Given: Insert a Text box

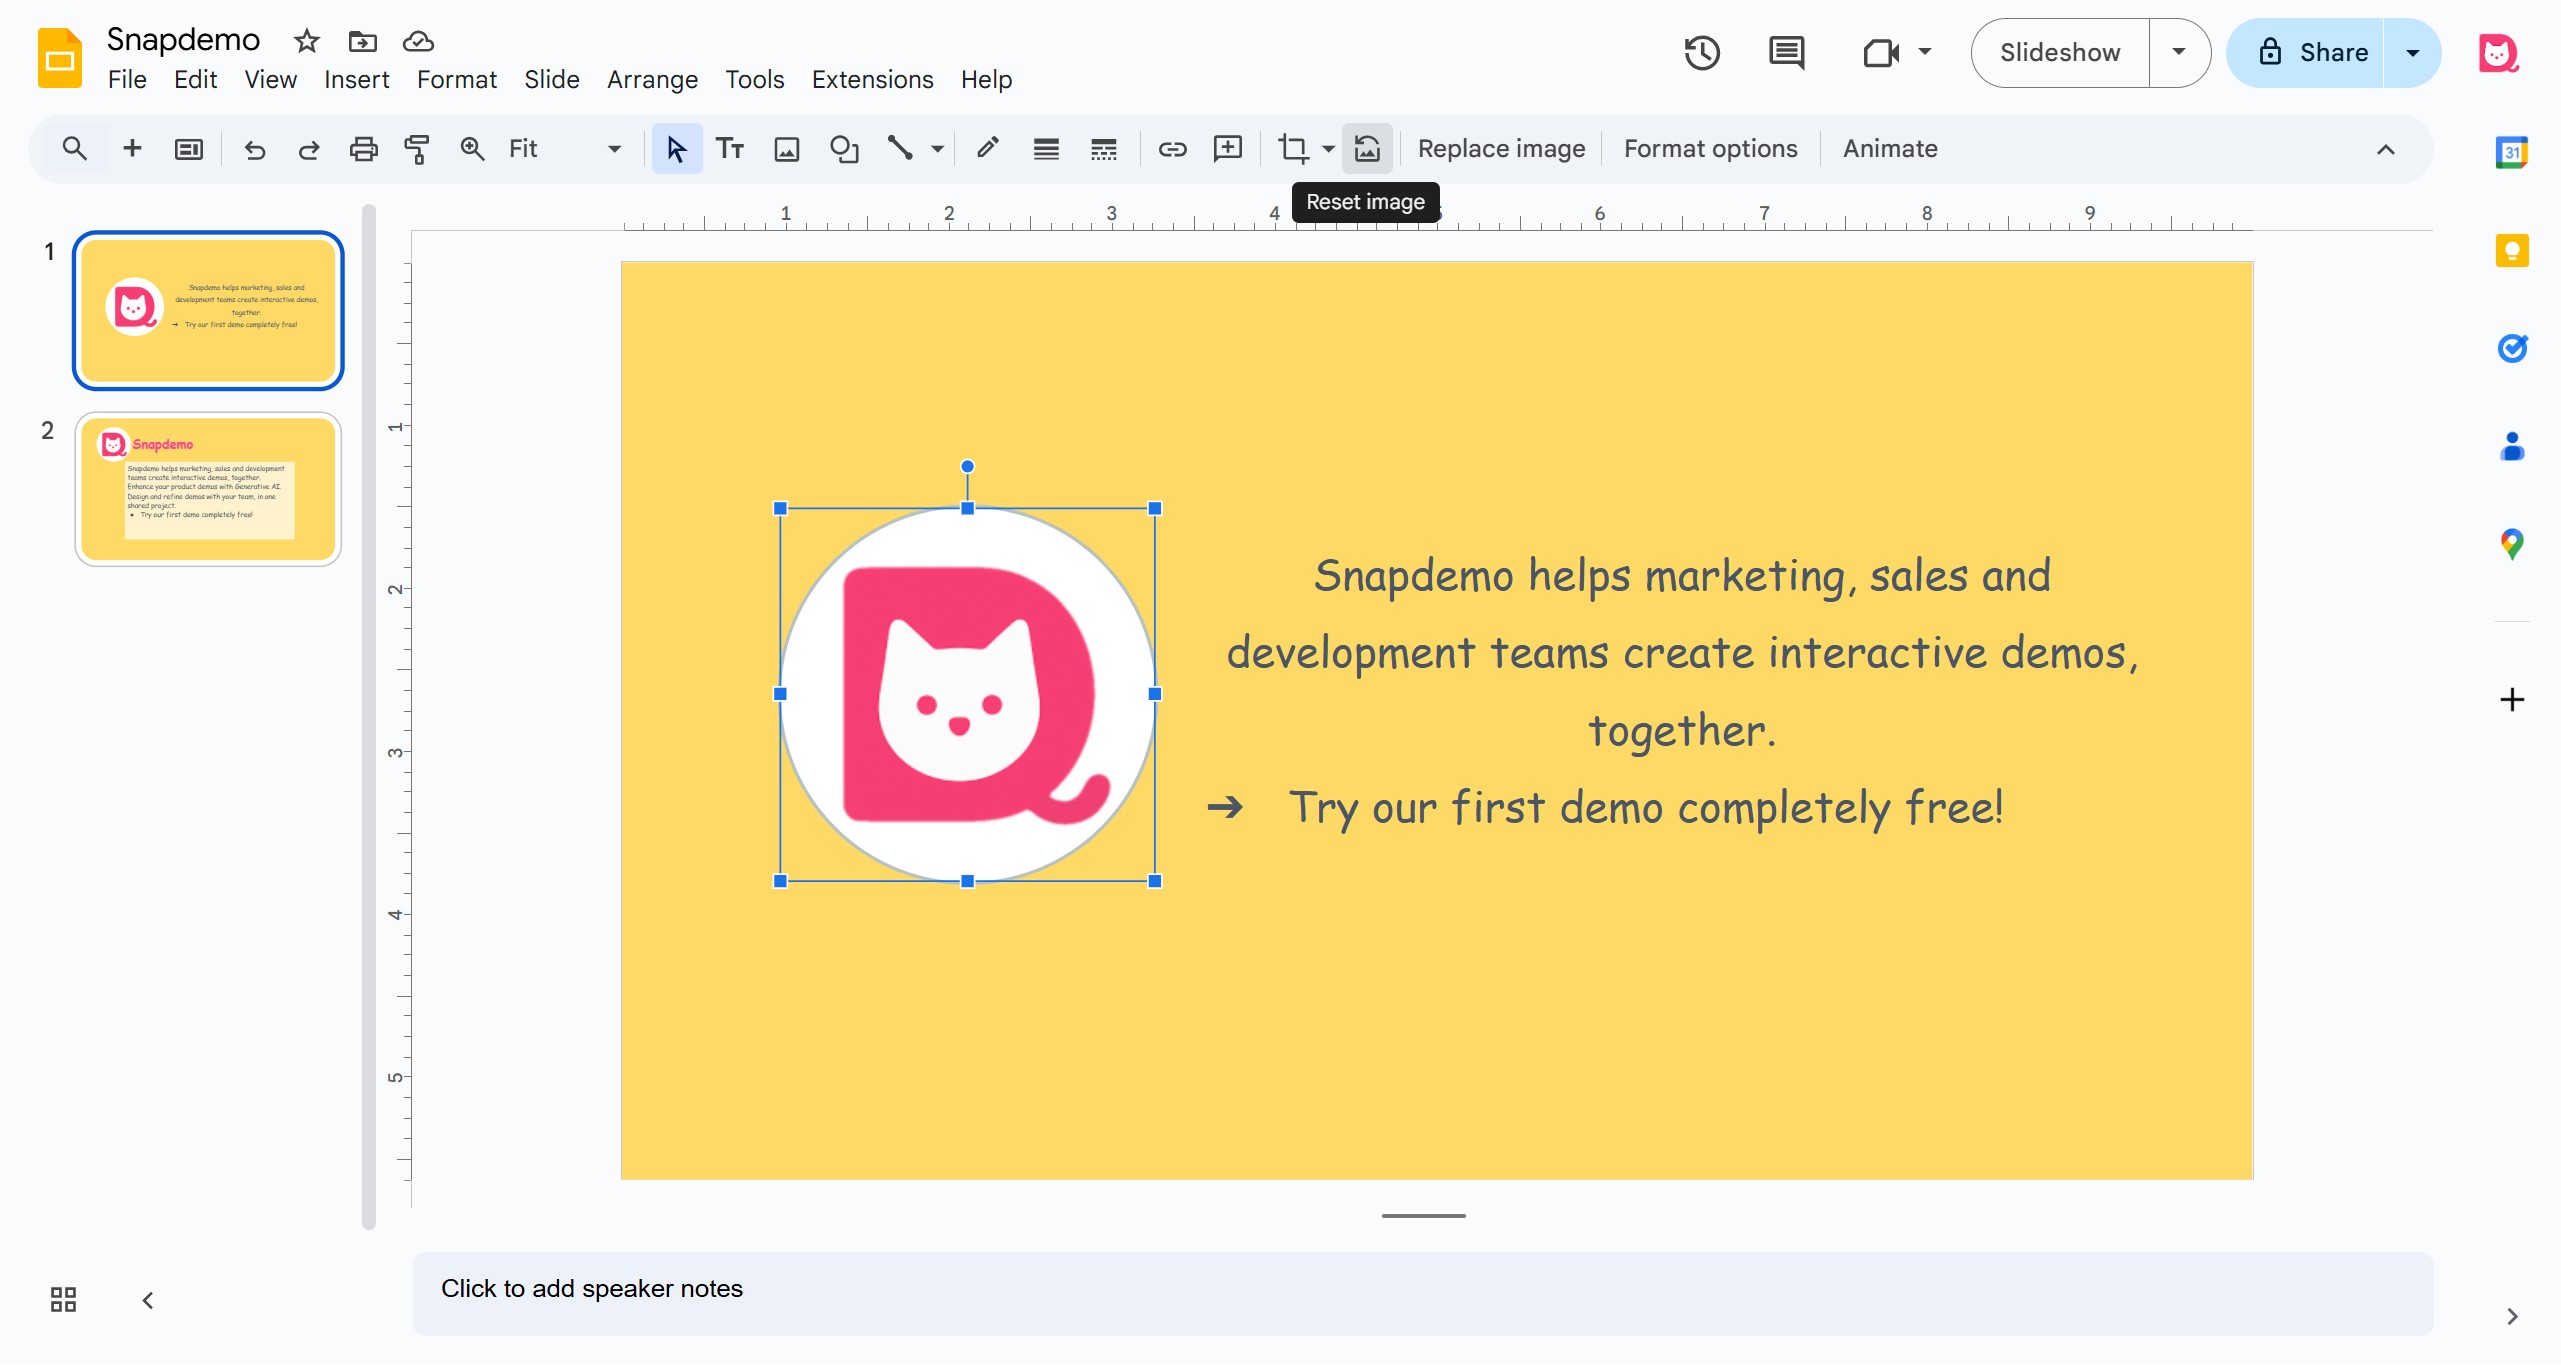Looking at the screenshot, I should click(x=730, y=149).
